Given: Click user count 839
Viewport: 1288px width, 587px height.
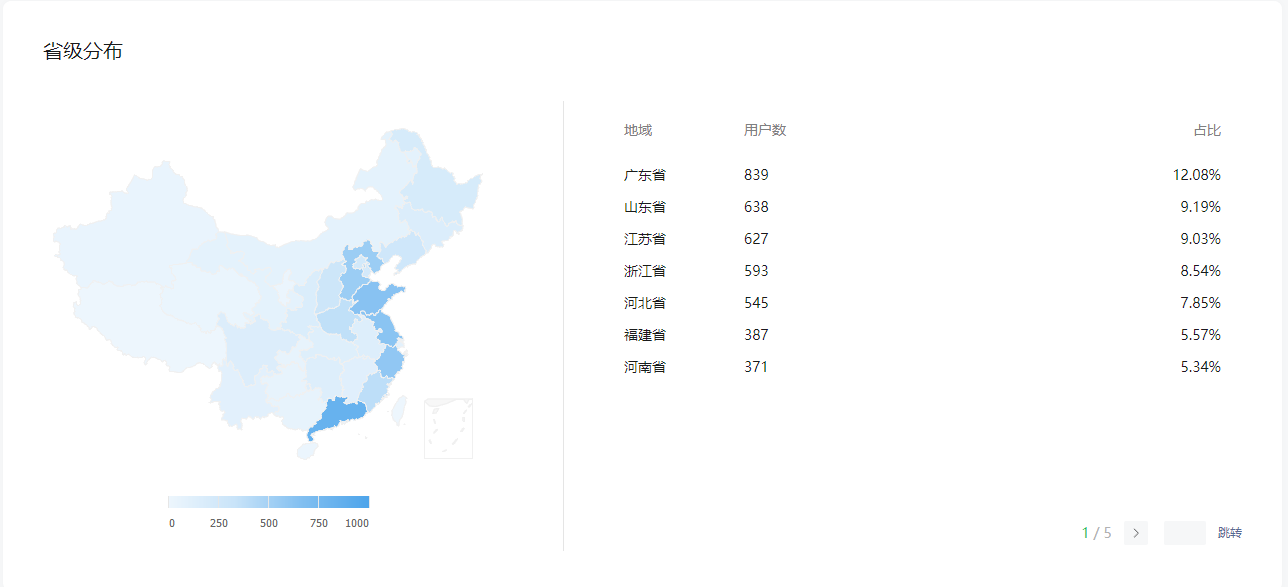Looking at the screenshot, I should (x=756, y=175).
